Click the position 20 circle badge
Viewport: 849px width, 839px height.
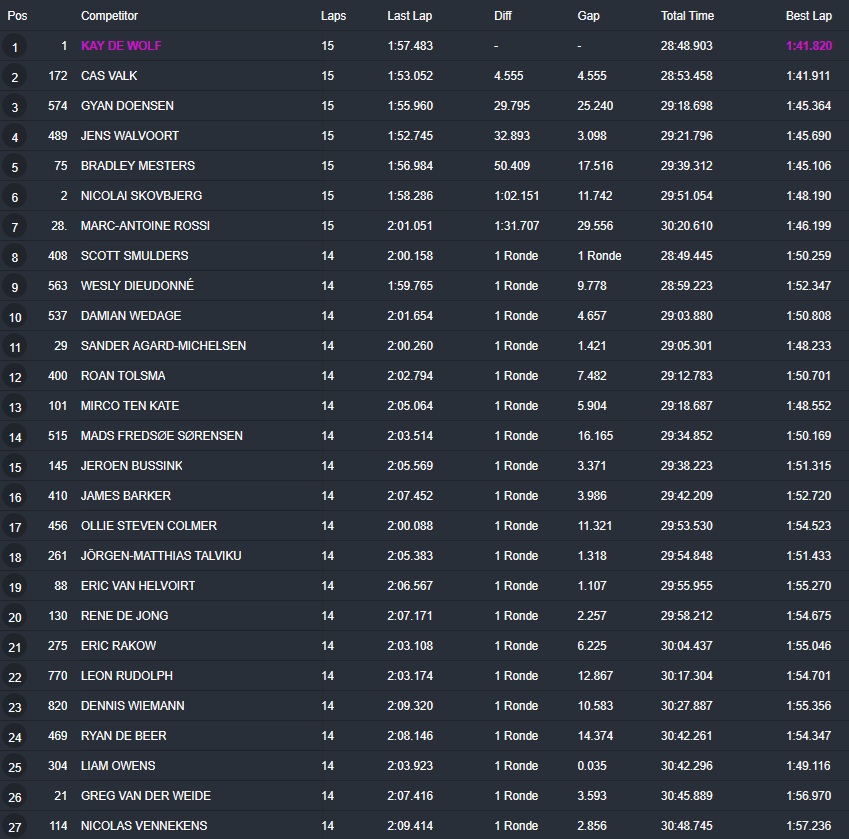[15, 617]
